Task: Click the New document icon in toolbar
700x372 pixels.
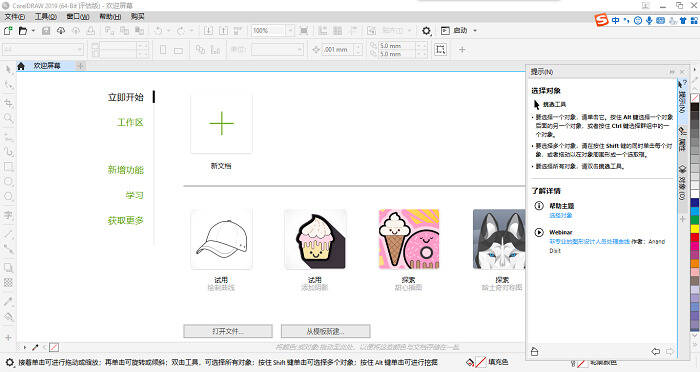Action: [8, 30]
